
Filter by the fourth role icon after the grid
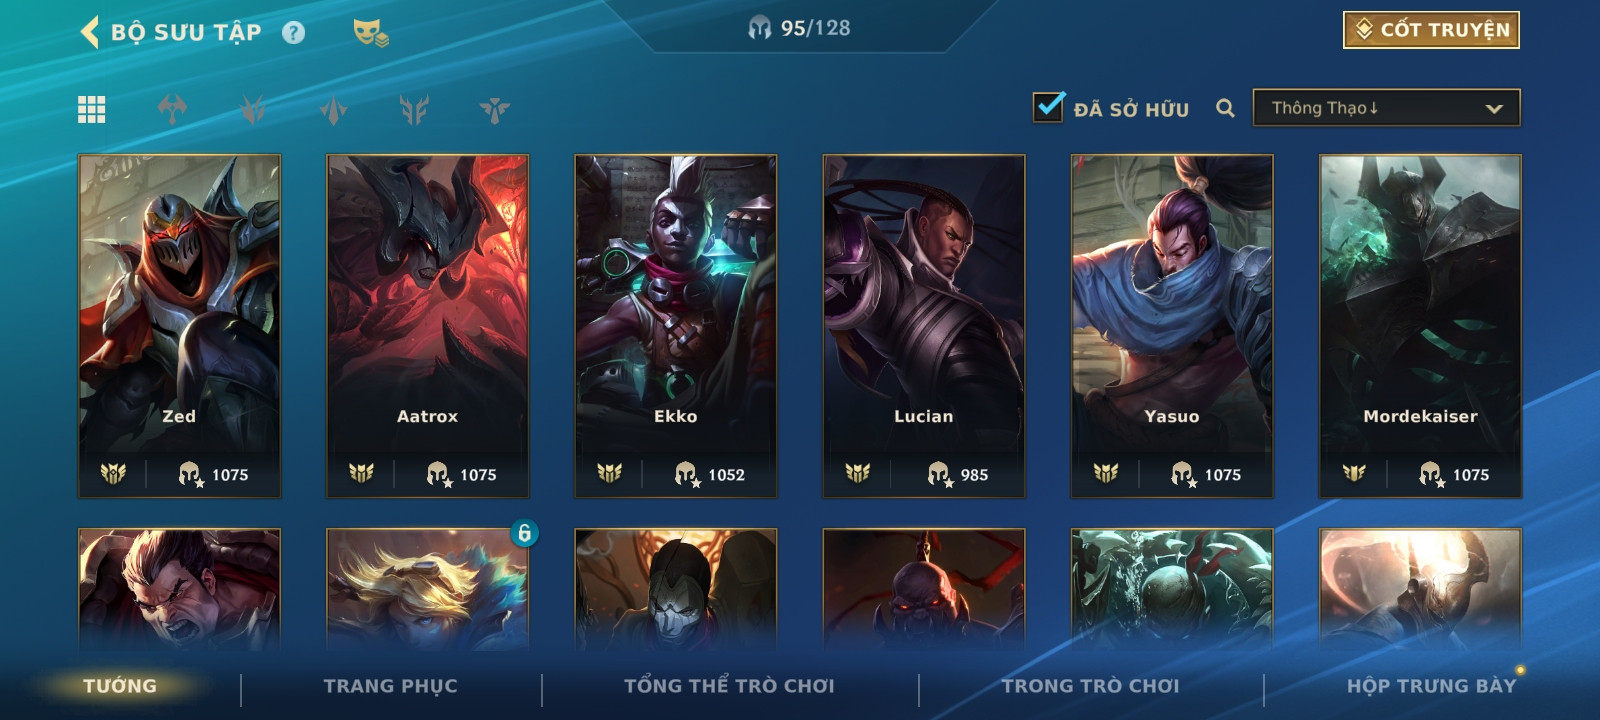coord(414,110)
